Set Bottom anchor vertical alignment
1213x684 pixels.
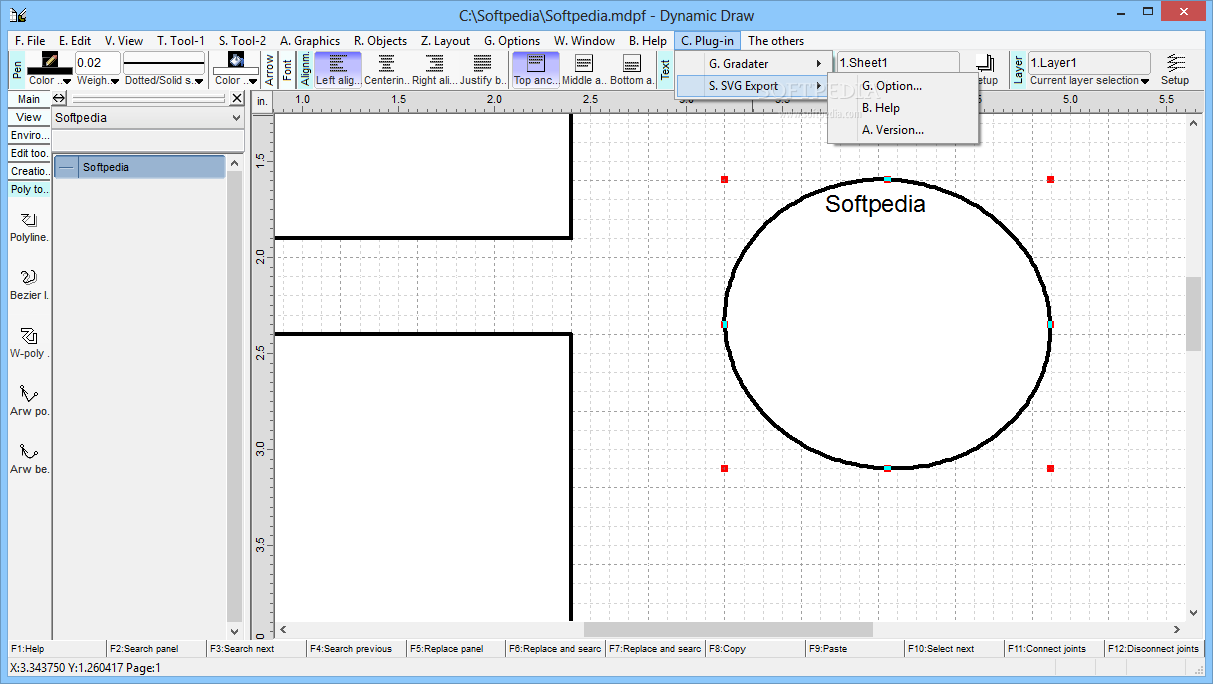(632, 69)
